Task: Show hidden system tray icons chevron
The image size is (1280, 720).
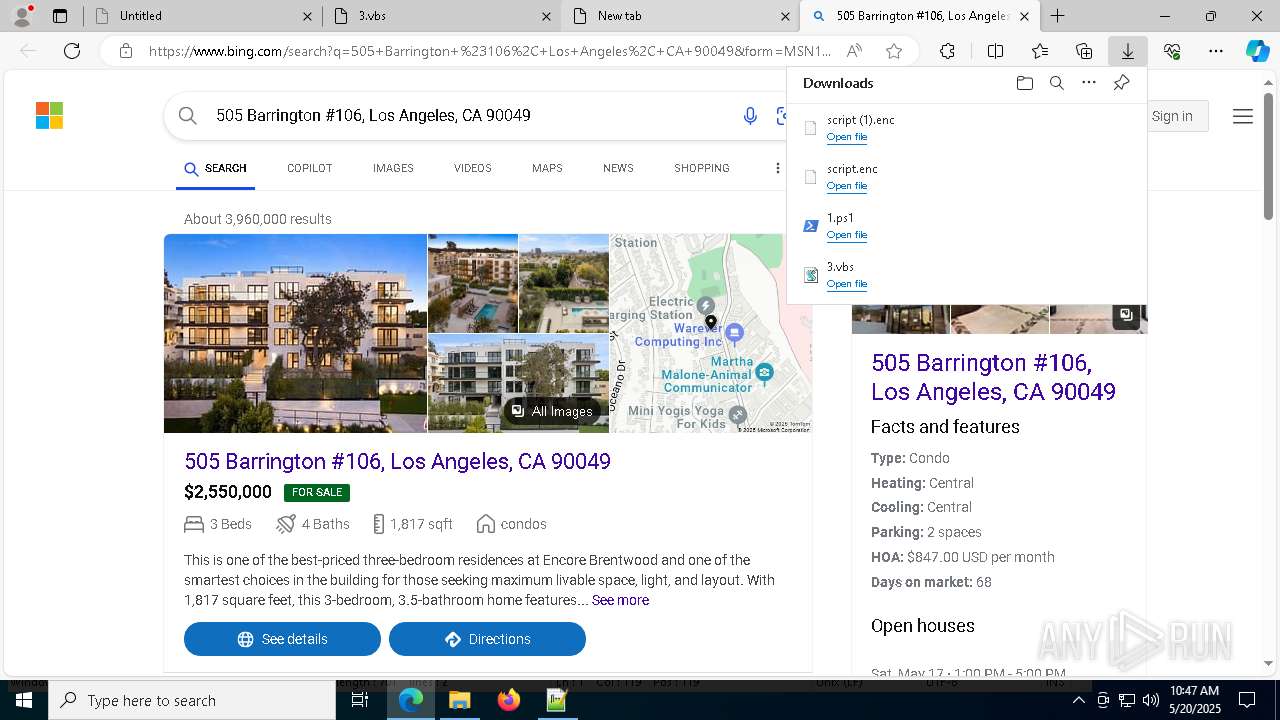Action: pyautogui.click(x=1078, y=700)
